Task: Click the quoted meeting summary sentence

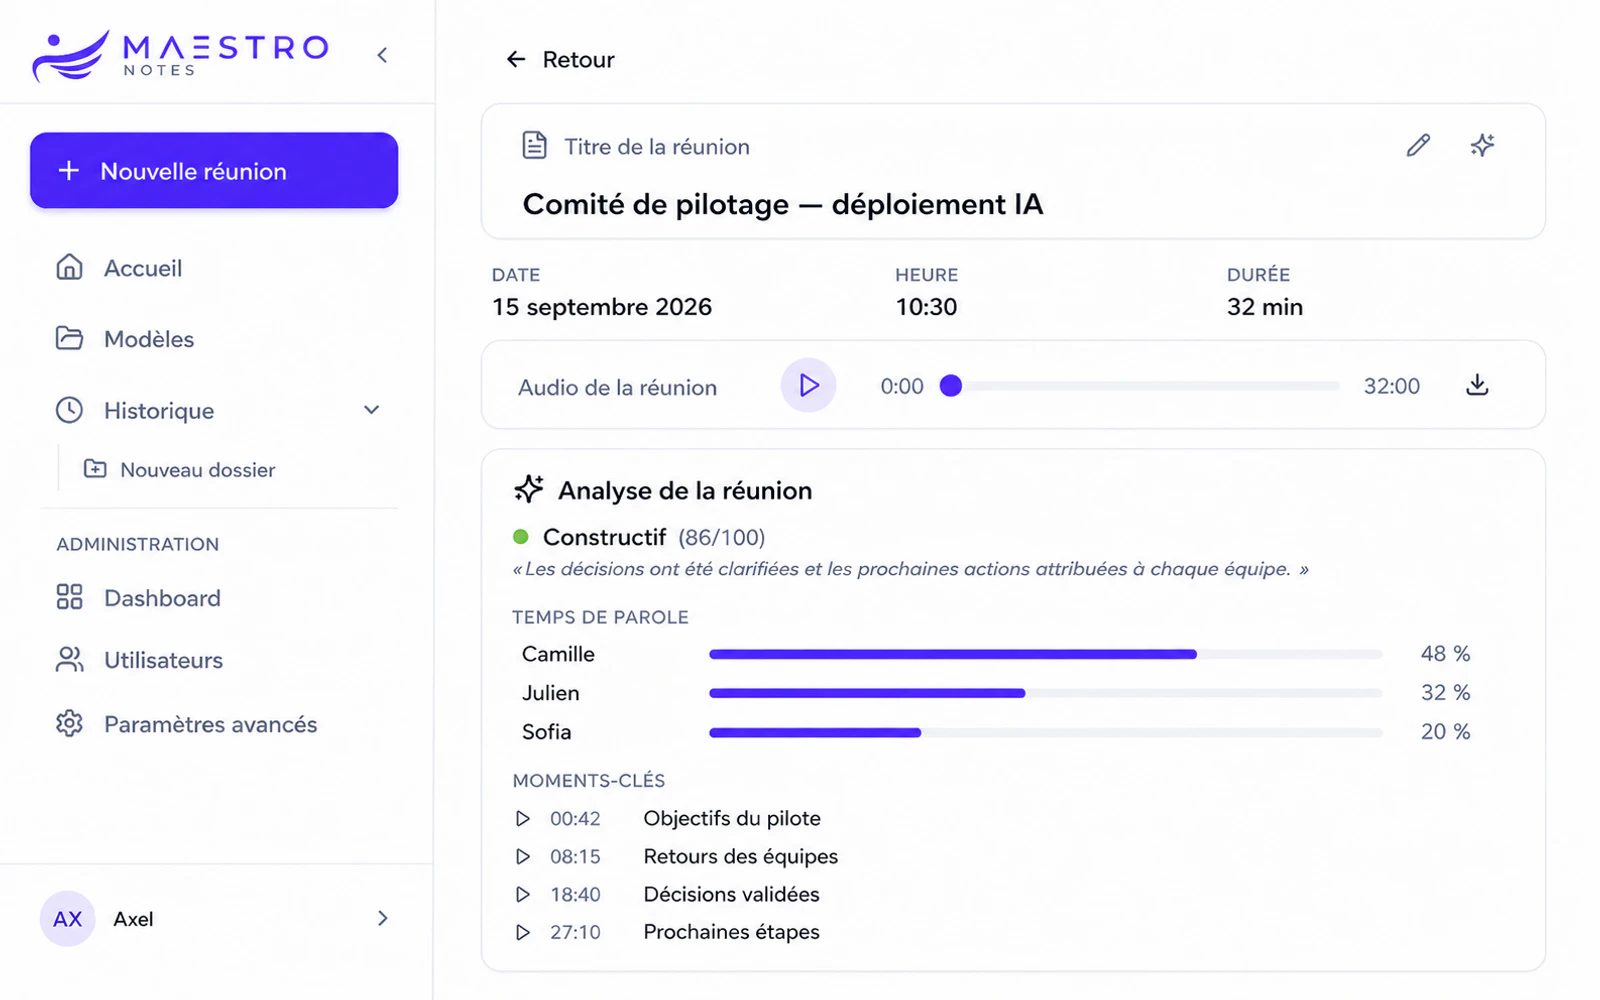Action: tap(910, 569)
